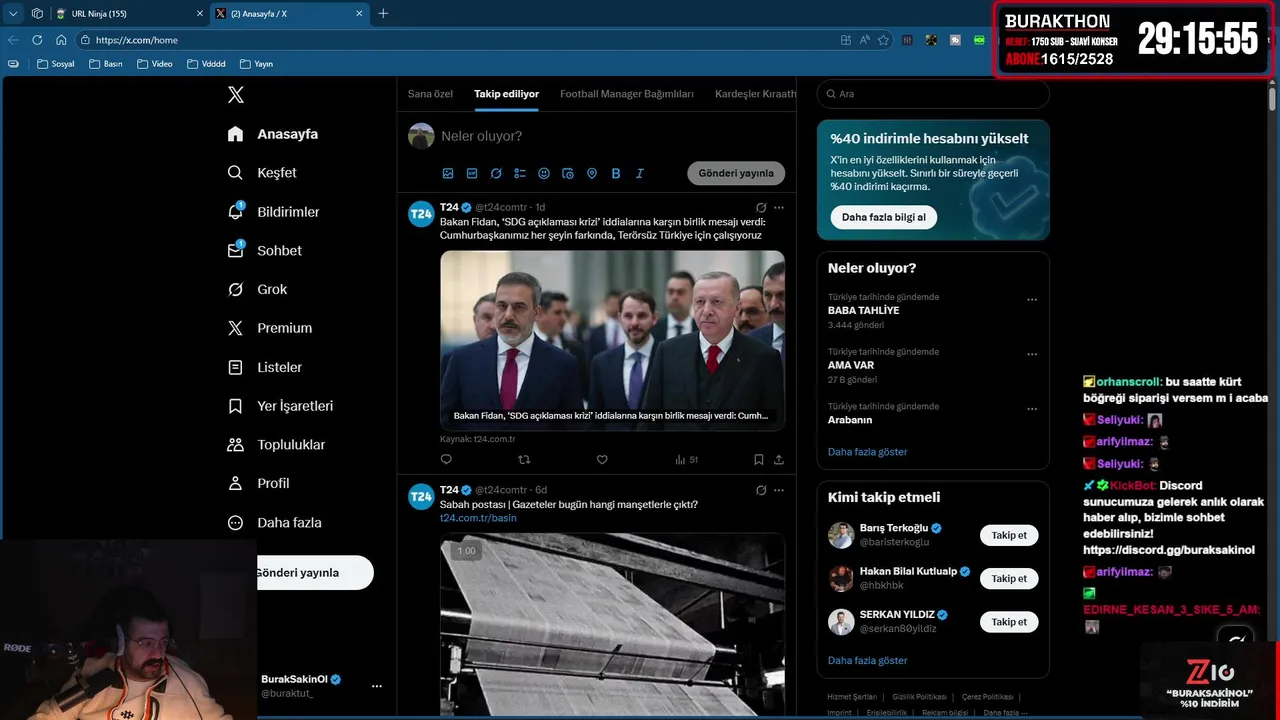Follow SERKAN YILDIZ
Image resolution: width=1280 pixels, height=720 pixels.
click(1009, 622)
